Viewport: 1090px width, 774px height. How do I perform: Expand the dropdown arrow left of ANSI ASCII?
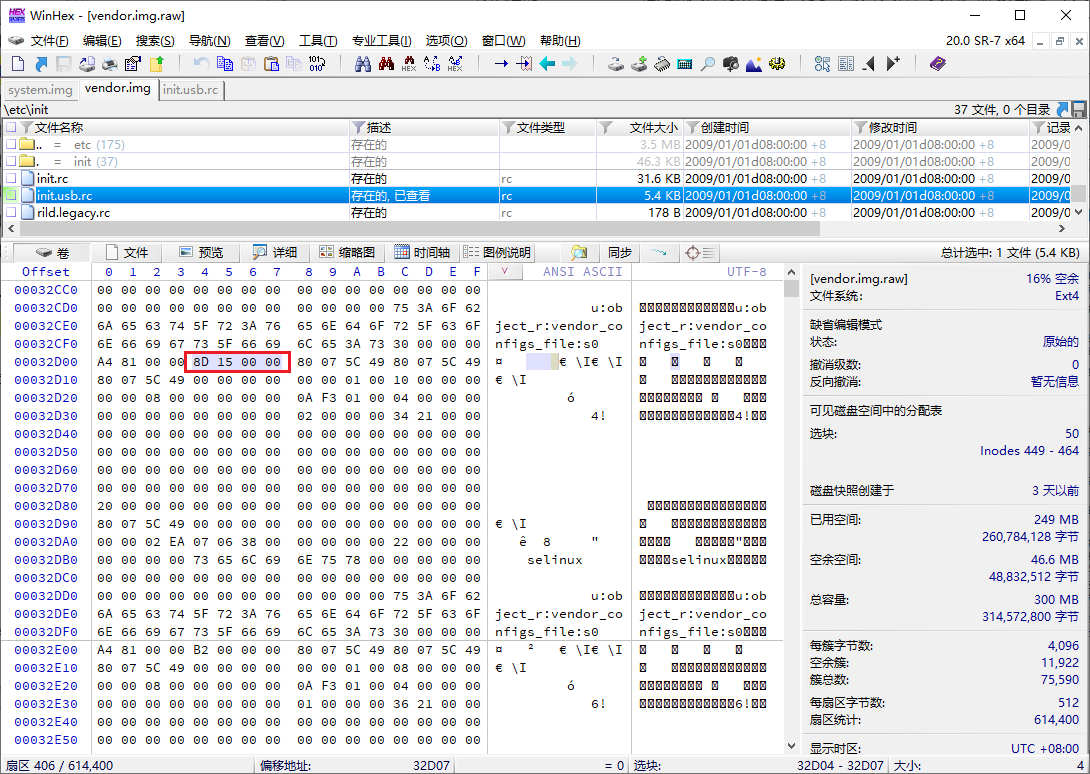[x=505, y=271]
